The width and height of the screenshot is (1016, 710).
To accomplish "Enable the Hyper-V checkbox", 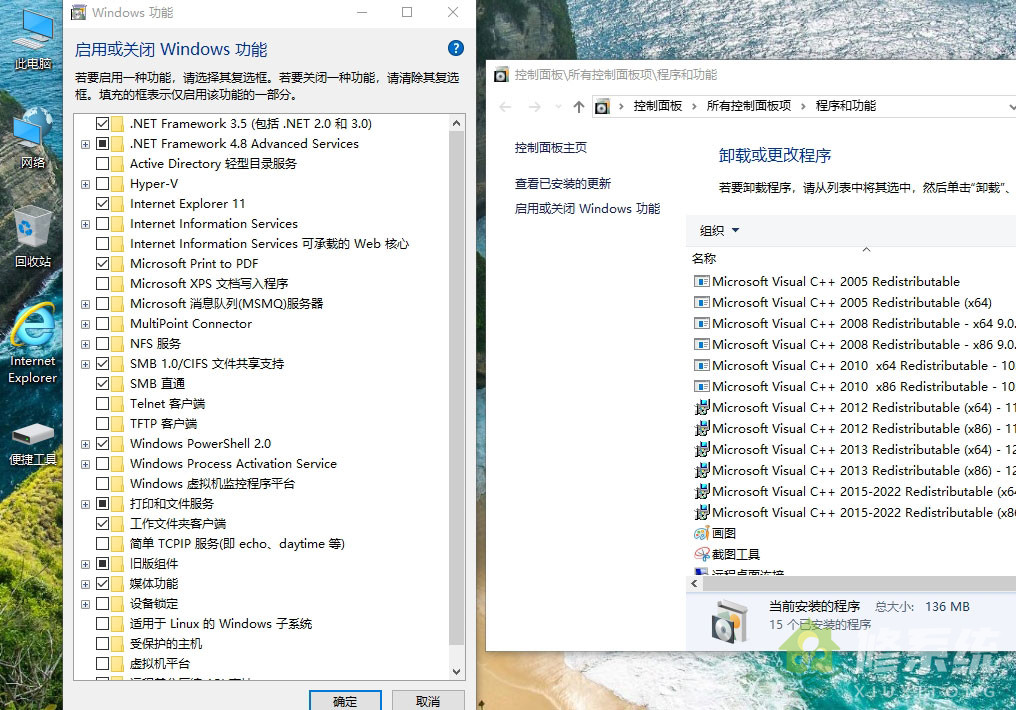I will click(x=102, y=184).
